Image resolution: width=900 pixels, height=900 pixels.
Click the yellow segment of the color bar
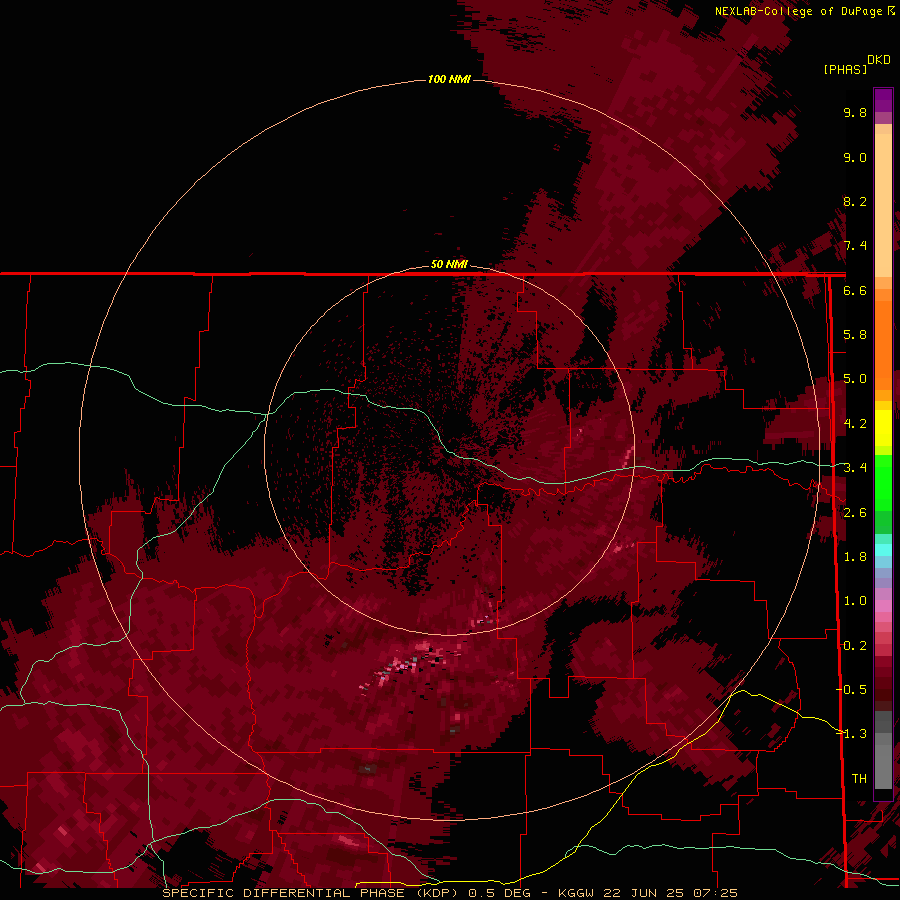(x=883, y=428)
